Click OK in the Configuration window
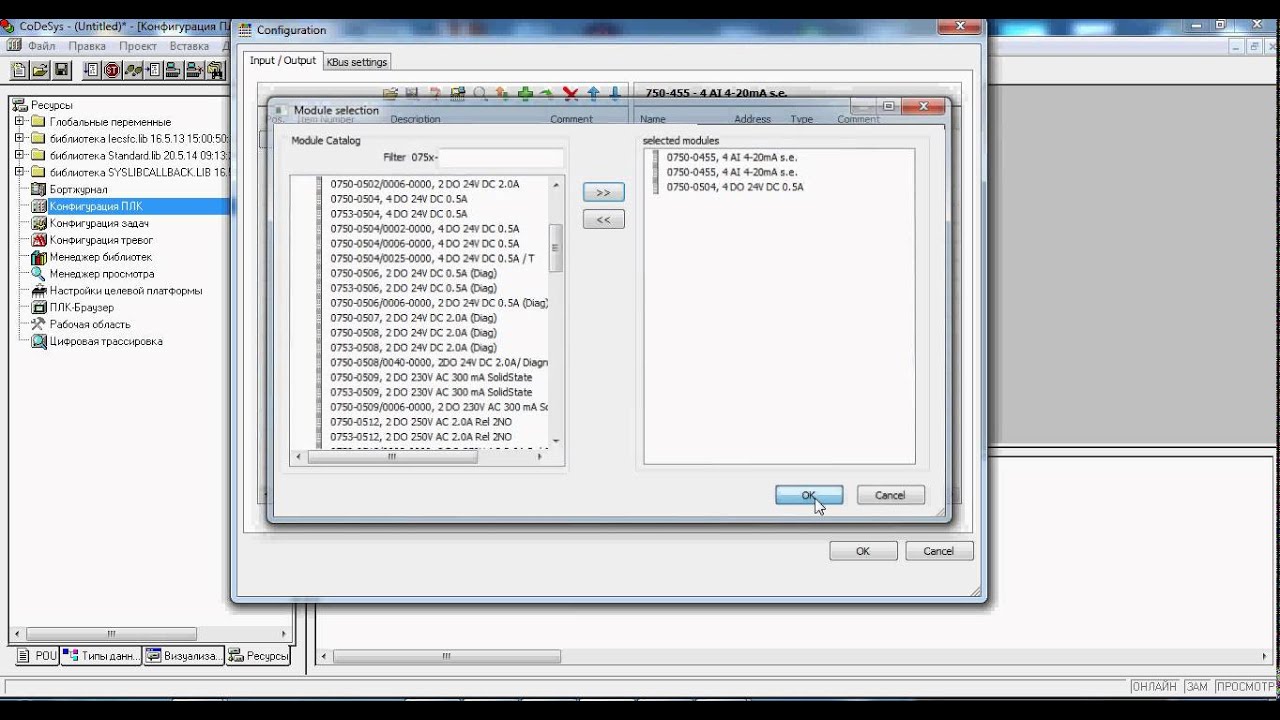 [863, 551]
